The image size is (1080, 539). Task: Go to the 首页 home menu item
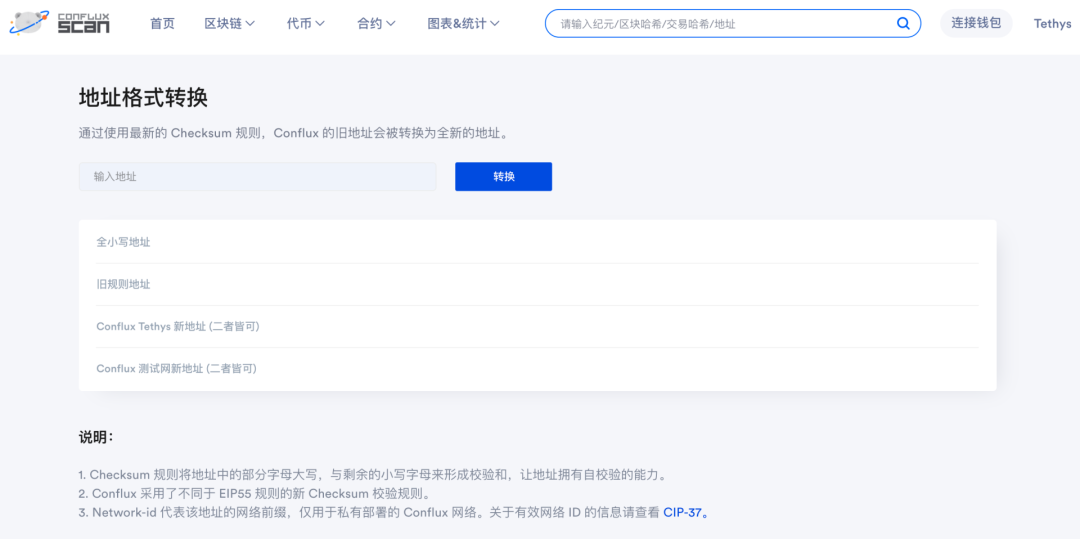click(x=162, y=23)
